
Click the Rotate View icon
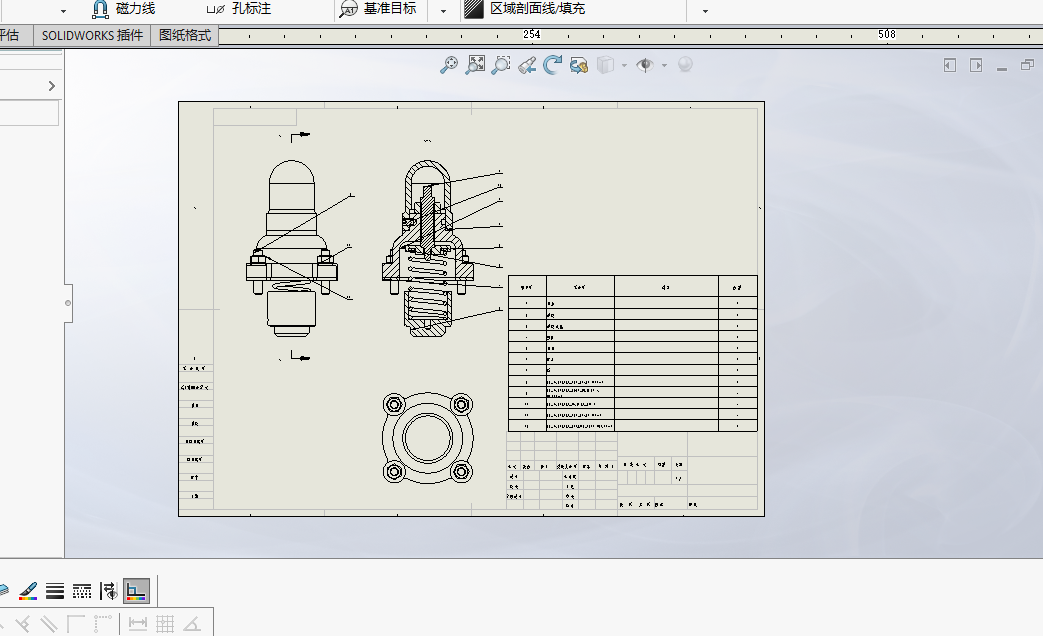click(x=552, y=64)
